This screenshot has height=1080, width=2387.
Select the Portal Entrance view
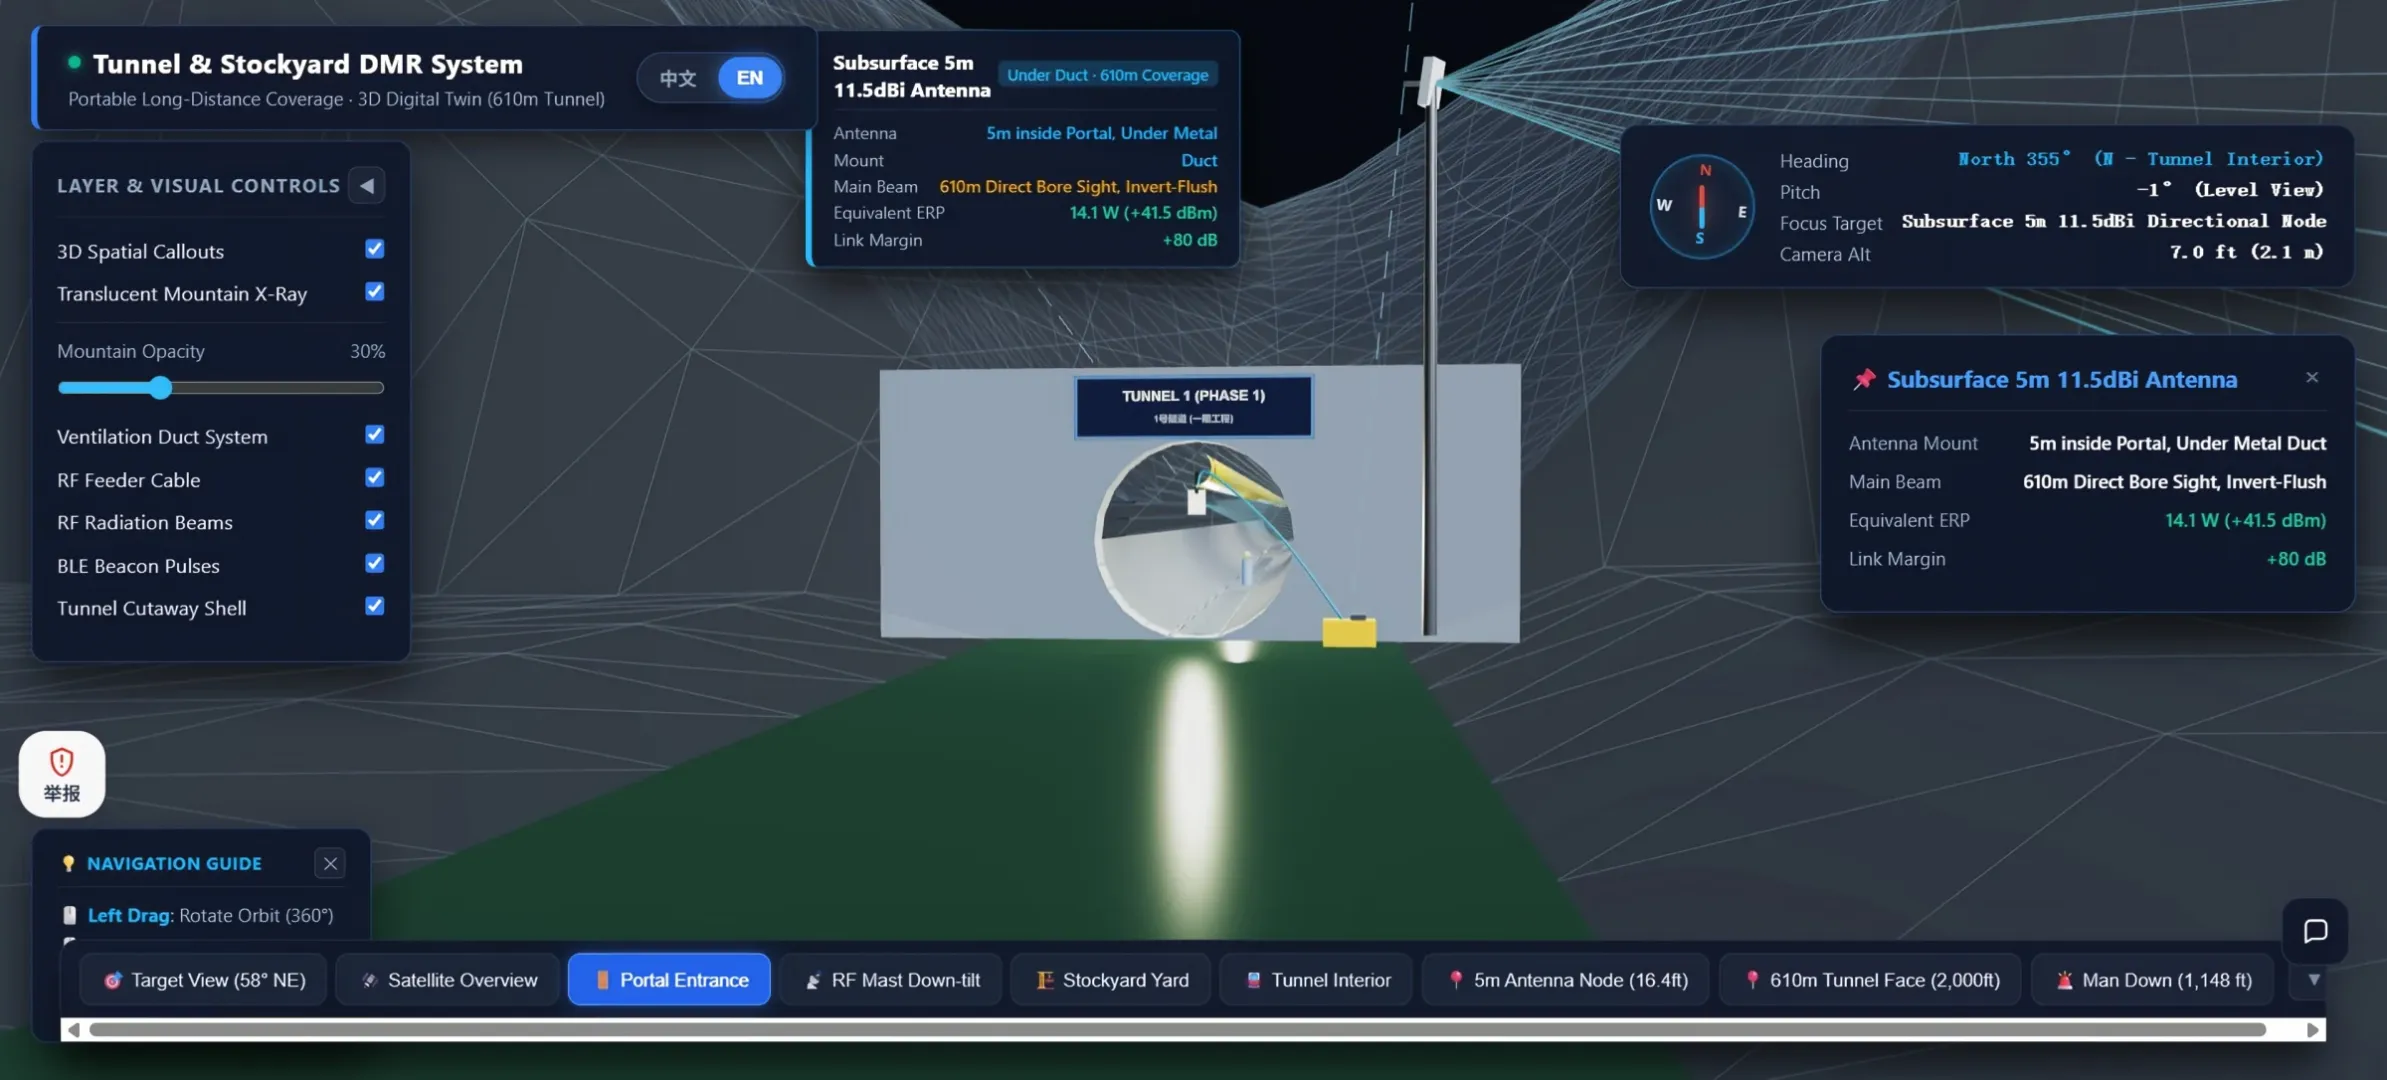[x=669, y=980]
